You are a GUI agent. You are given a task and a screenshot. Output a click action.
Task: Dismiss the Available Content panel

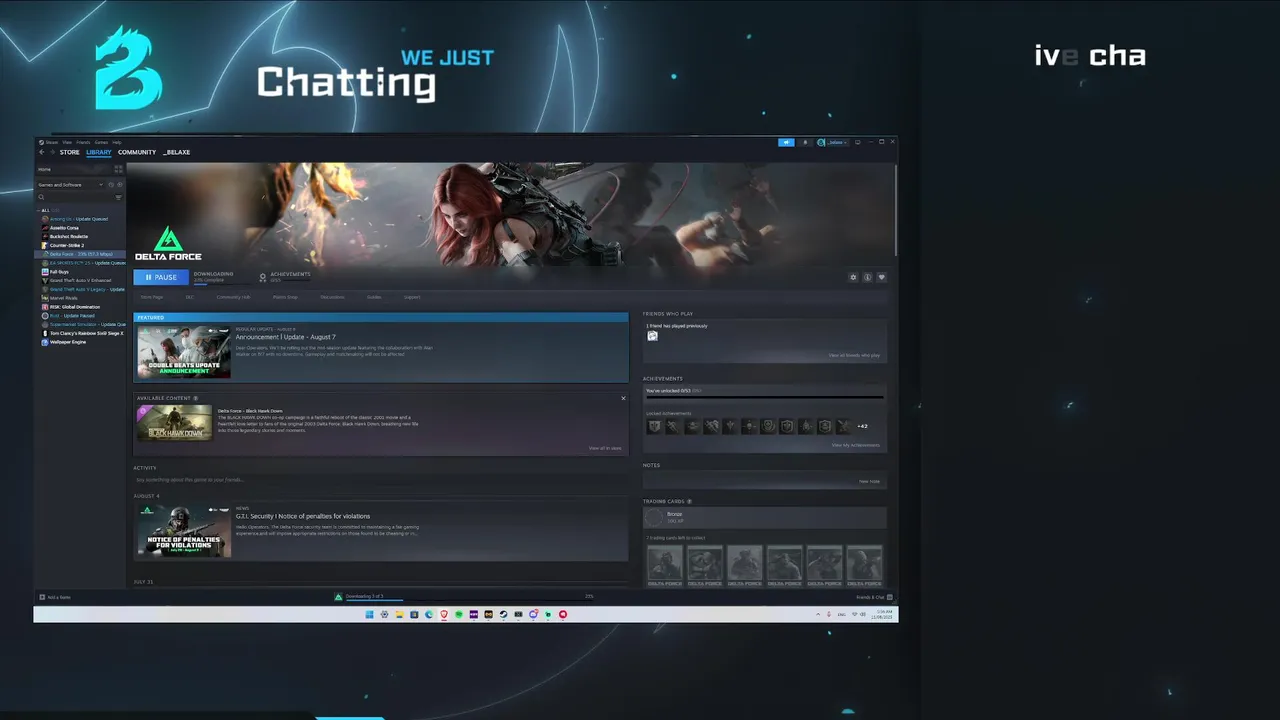click(623, 398)
